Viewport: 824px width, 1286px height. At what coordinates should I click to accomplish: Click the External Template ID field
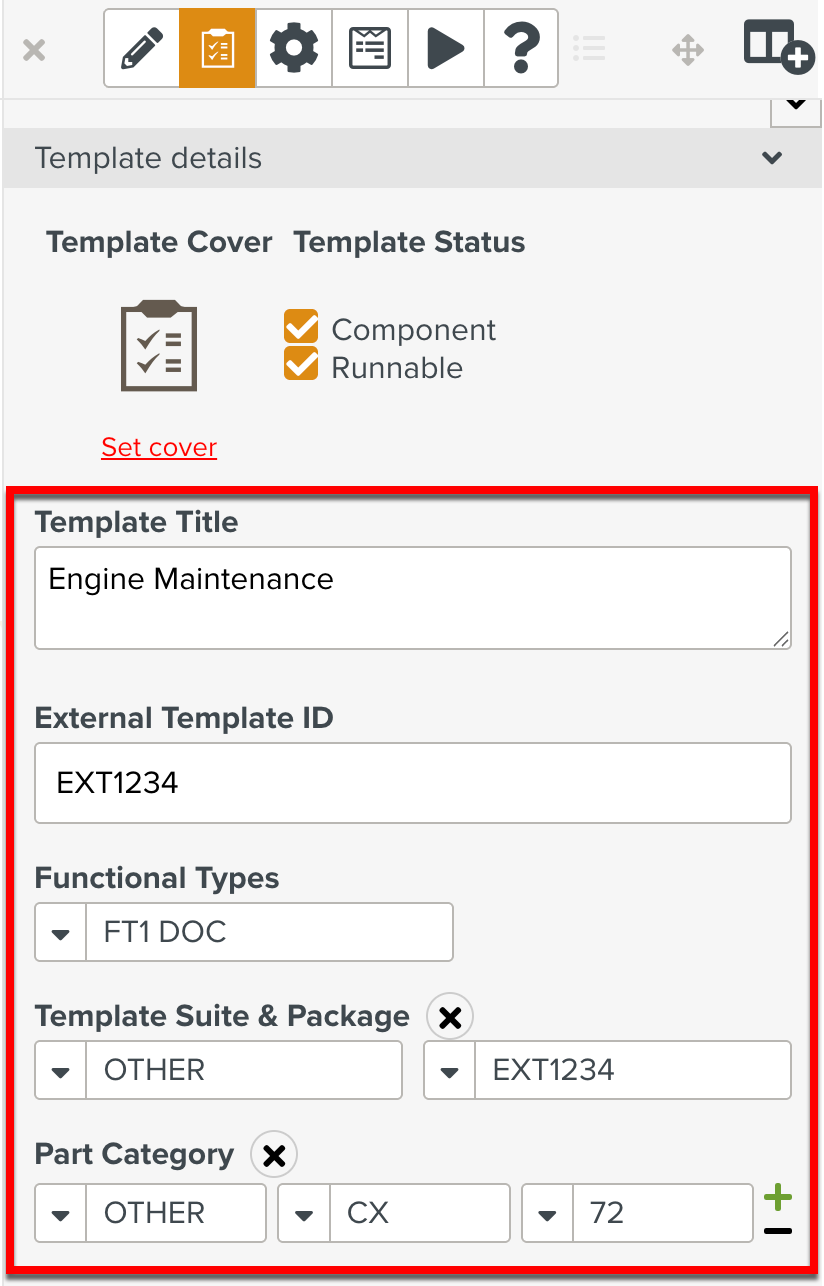[412, 783]
